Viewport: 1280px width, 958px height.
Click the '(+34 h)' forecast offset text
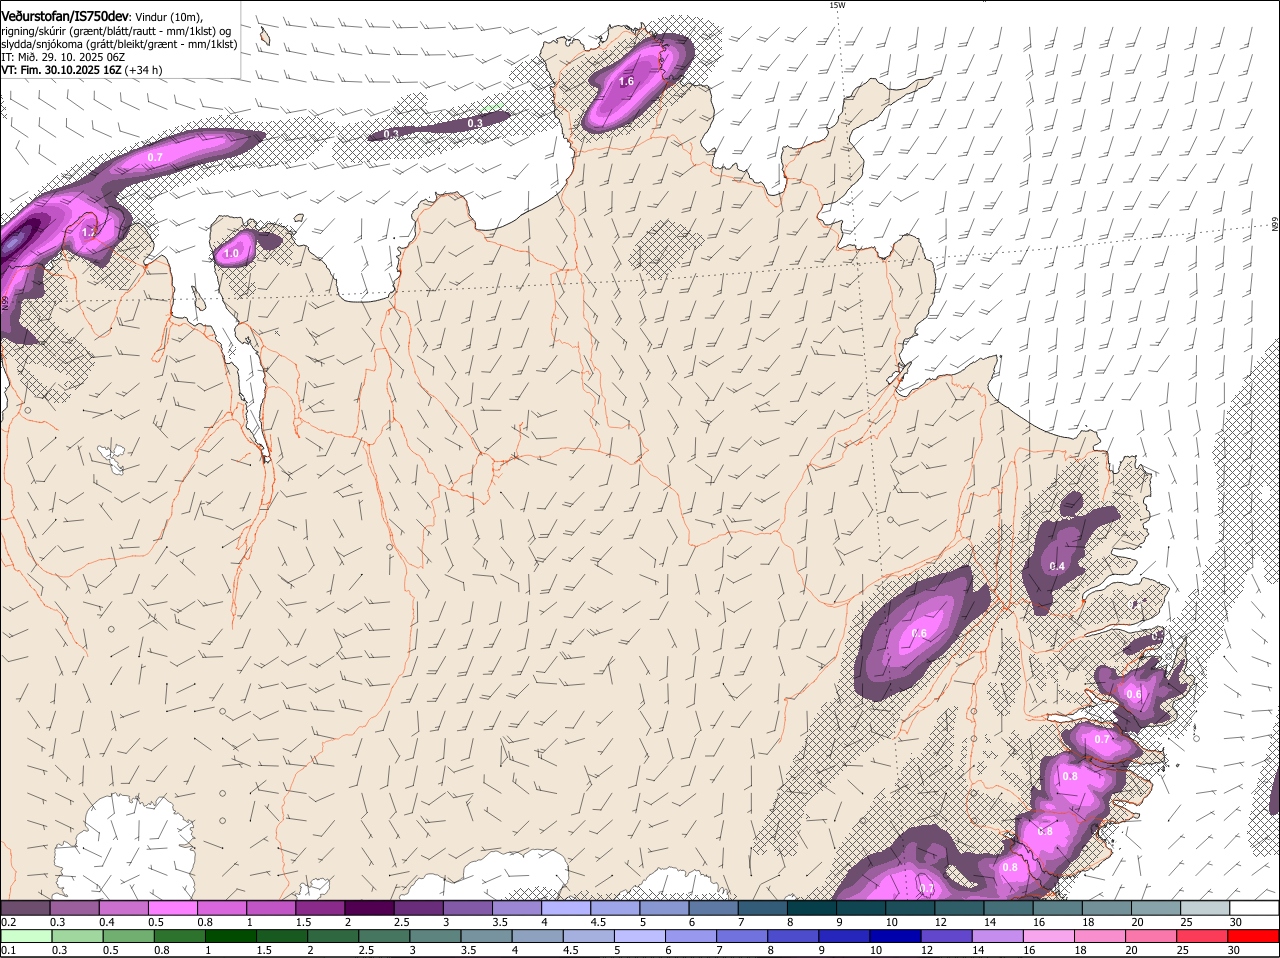[x=144, y=70]
